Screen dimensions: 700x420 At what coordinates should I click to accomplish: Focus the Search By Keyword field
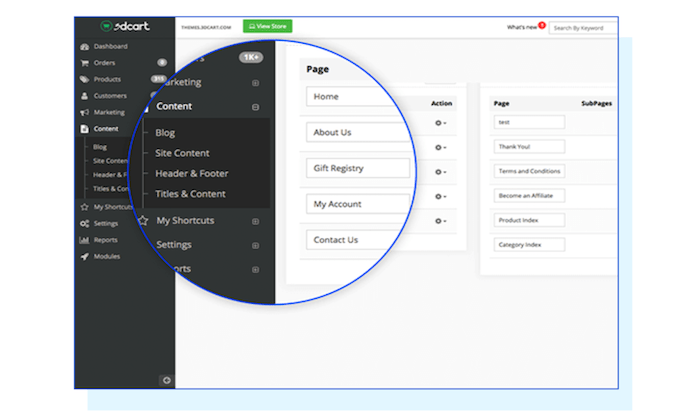[x=583, y=28]
